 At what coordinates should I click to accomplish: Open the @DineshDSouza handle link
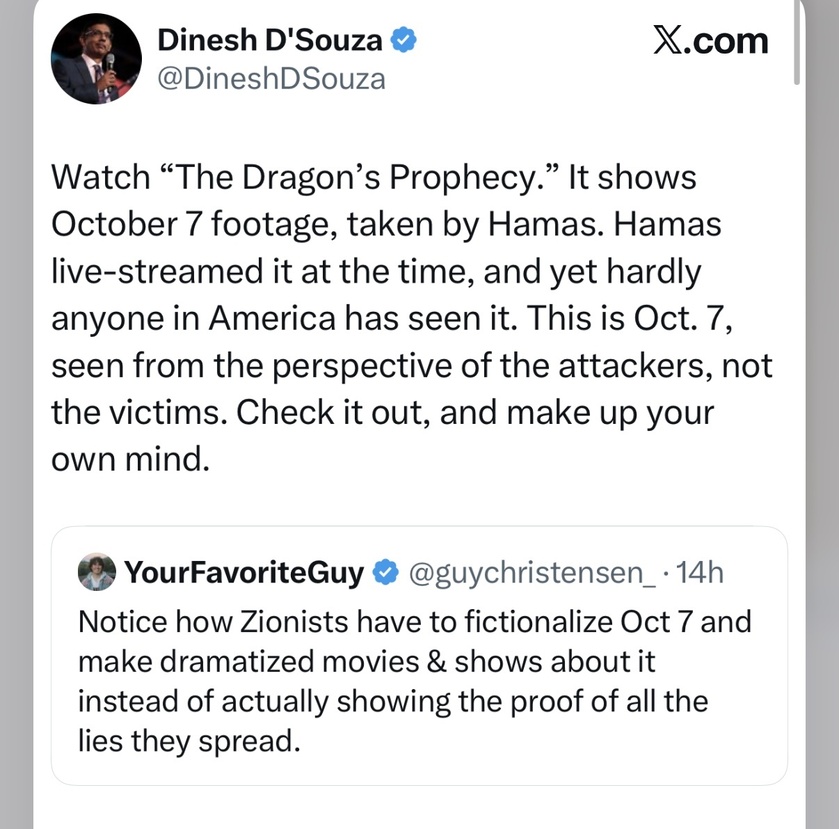pos(271,79)
